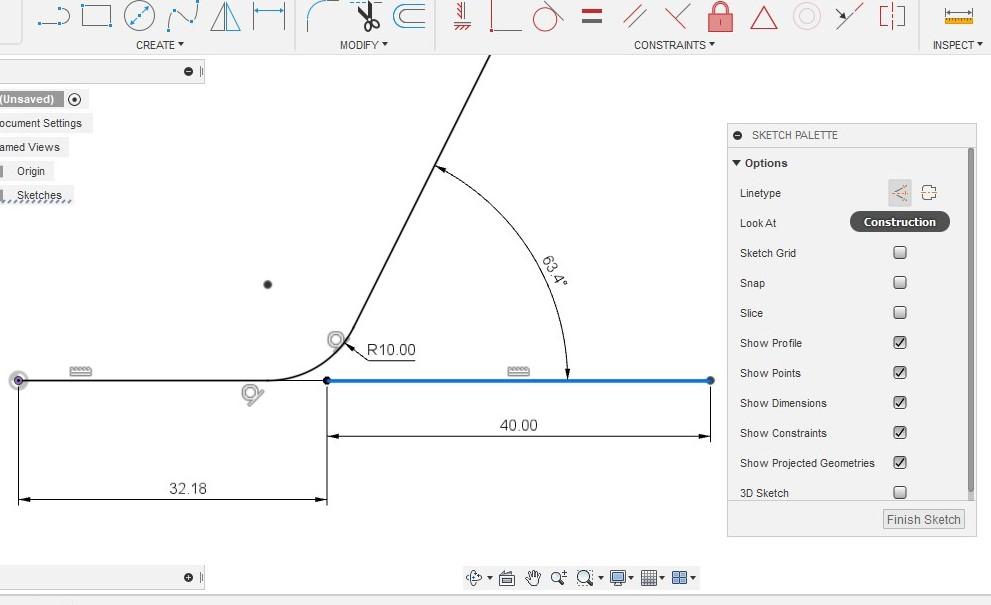Enable the Slice checkbox
Viewport: 991px width, 605px height.
click(900, 312)
